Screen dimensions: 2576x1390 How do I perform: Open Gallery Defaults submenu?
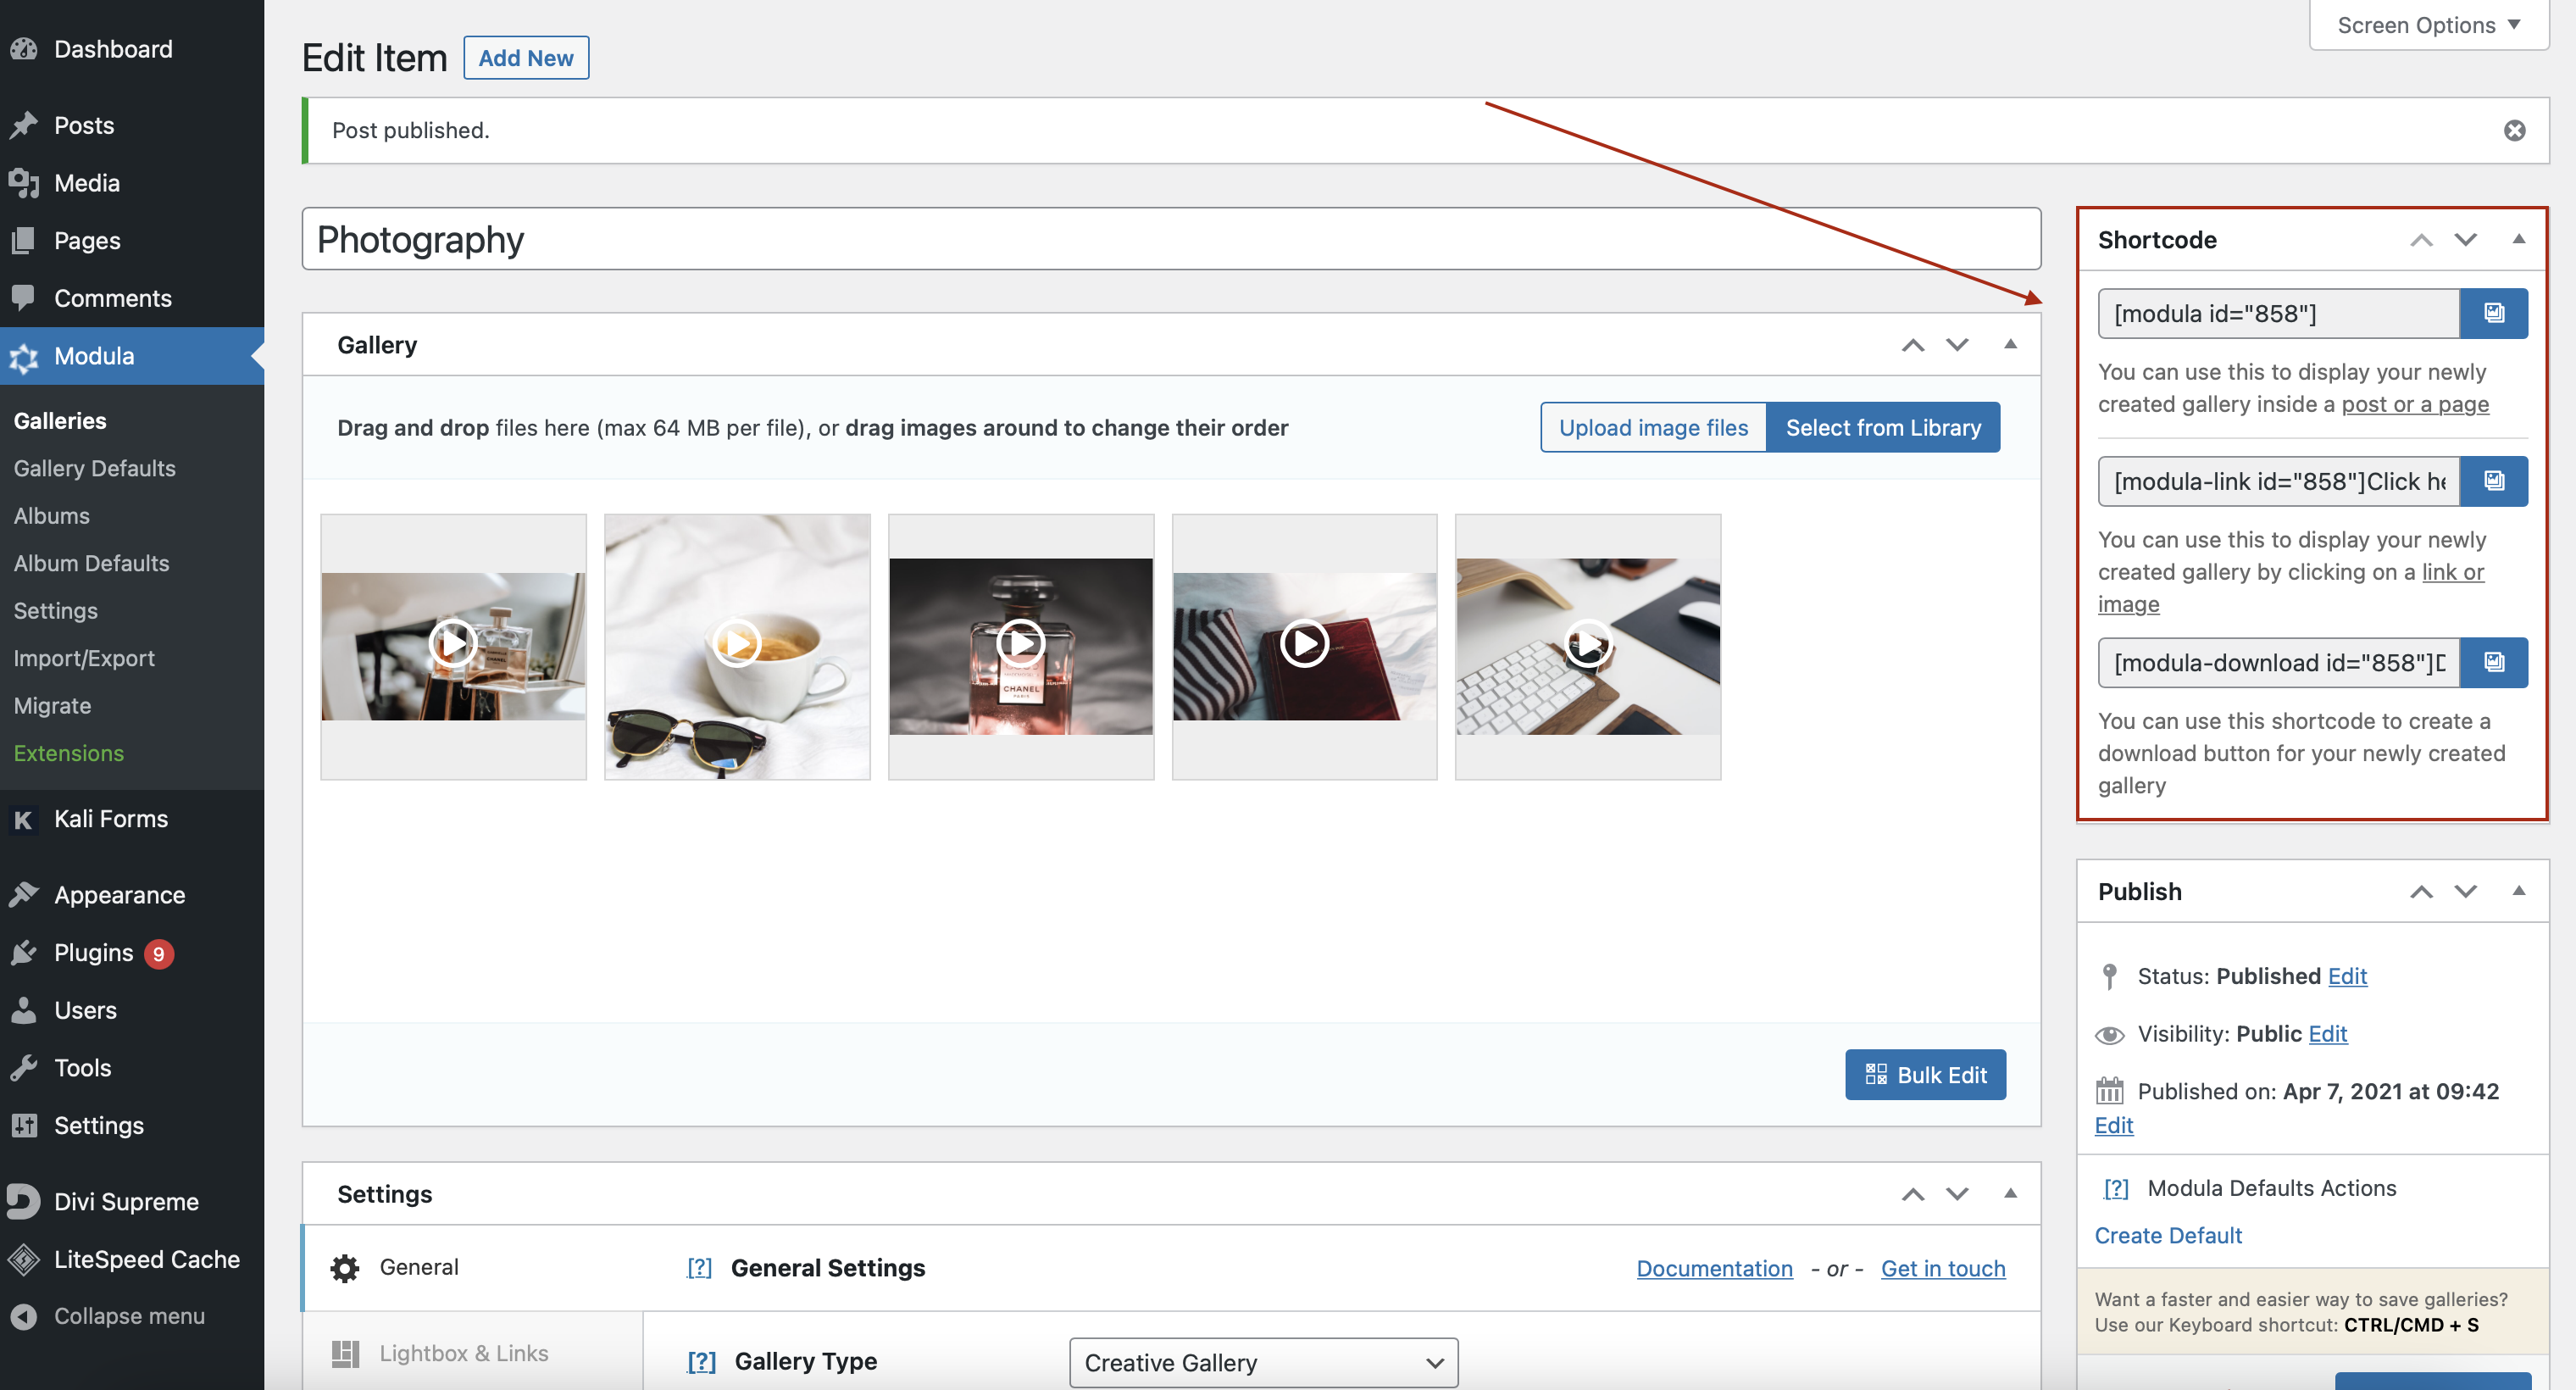pos(95,468)
